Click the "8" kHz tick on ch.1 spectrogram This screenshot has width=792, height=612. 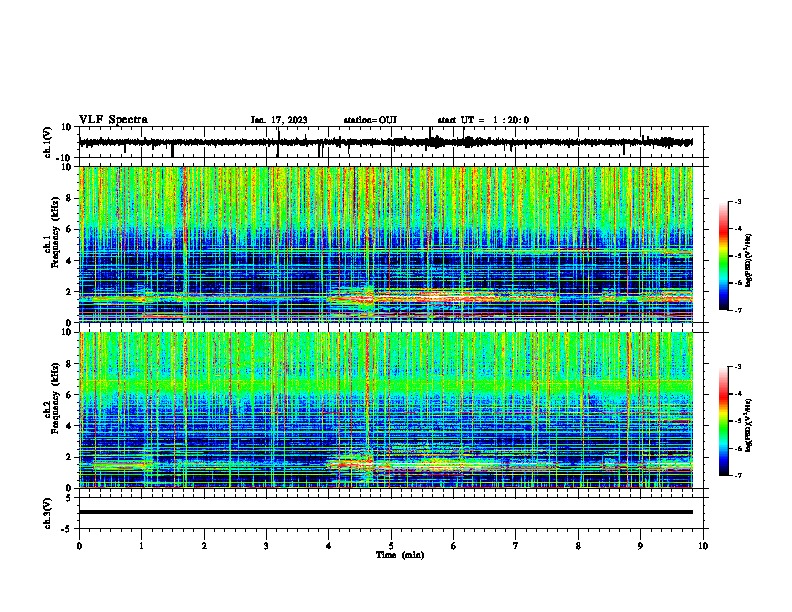click(69, 198)
